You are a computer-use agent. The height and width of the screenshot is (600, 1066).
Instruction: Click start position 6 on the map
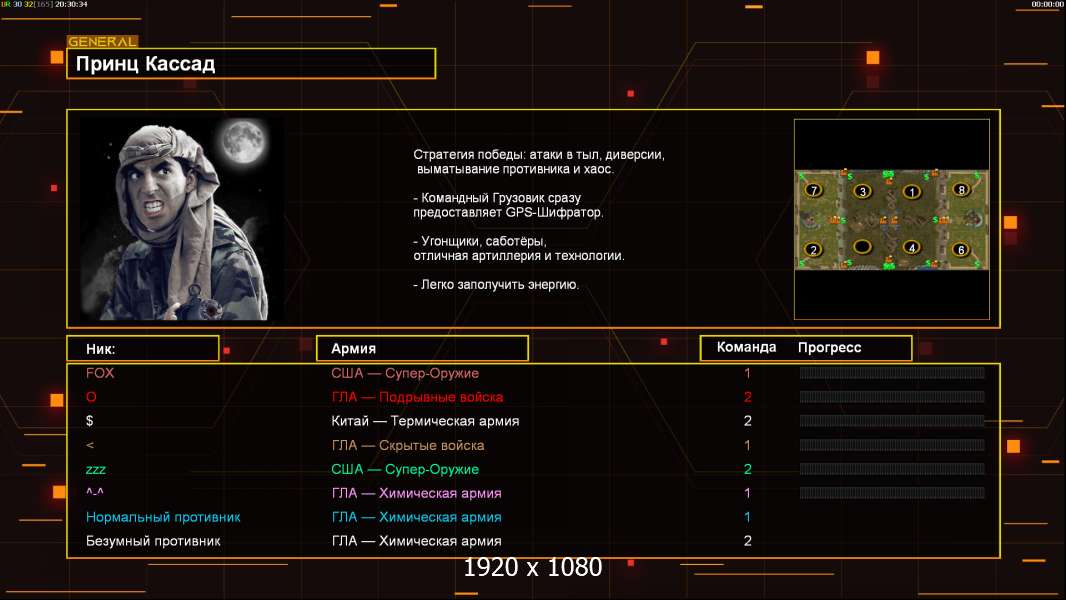[x=961, y=249]
